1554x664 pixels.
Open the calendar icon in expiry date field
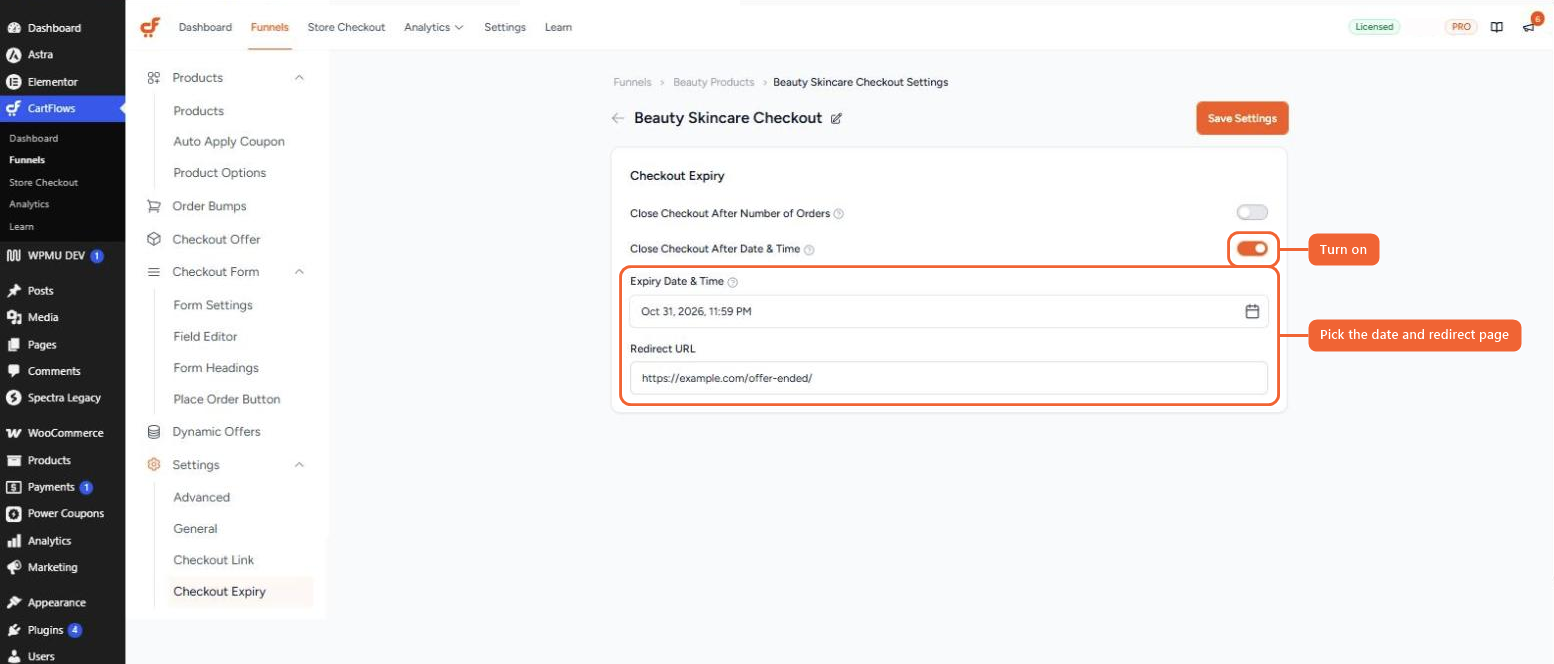[x=1251, y=311]
